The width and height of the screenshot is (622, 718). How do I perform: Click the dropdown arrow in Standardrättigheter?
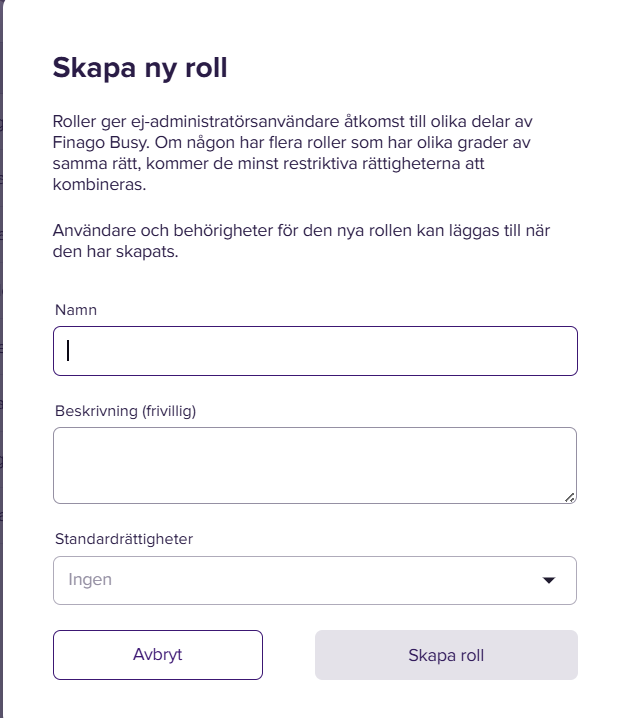click(x=549, y=580)
